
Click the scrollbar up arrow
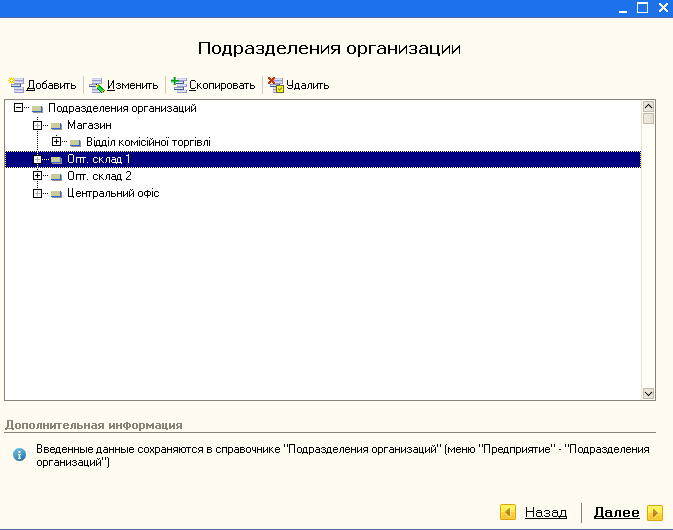648,106
